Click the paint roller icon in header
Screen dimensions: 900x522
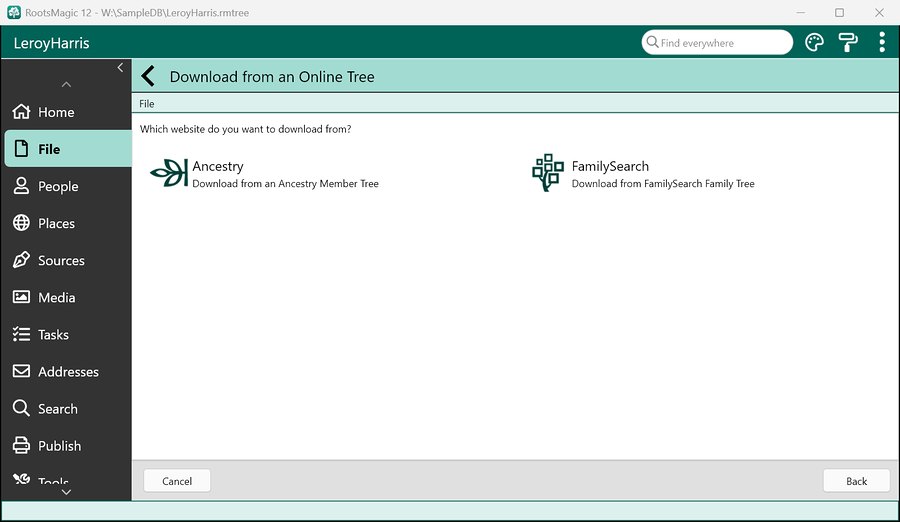coord(848,42)
